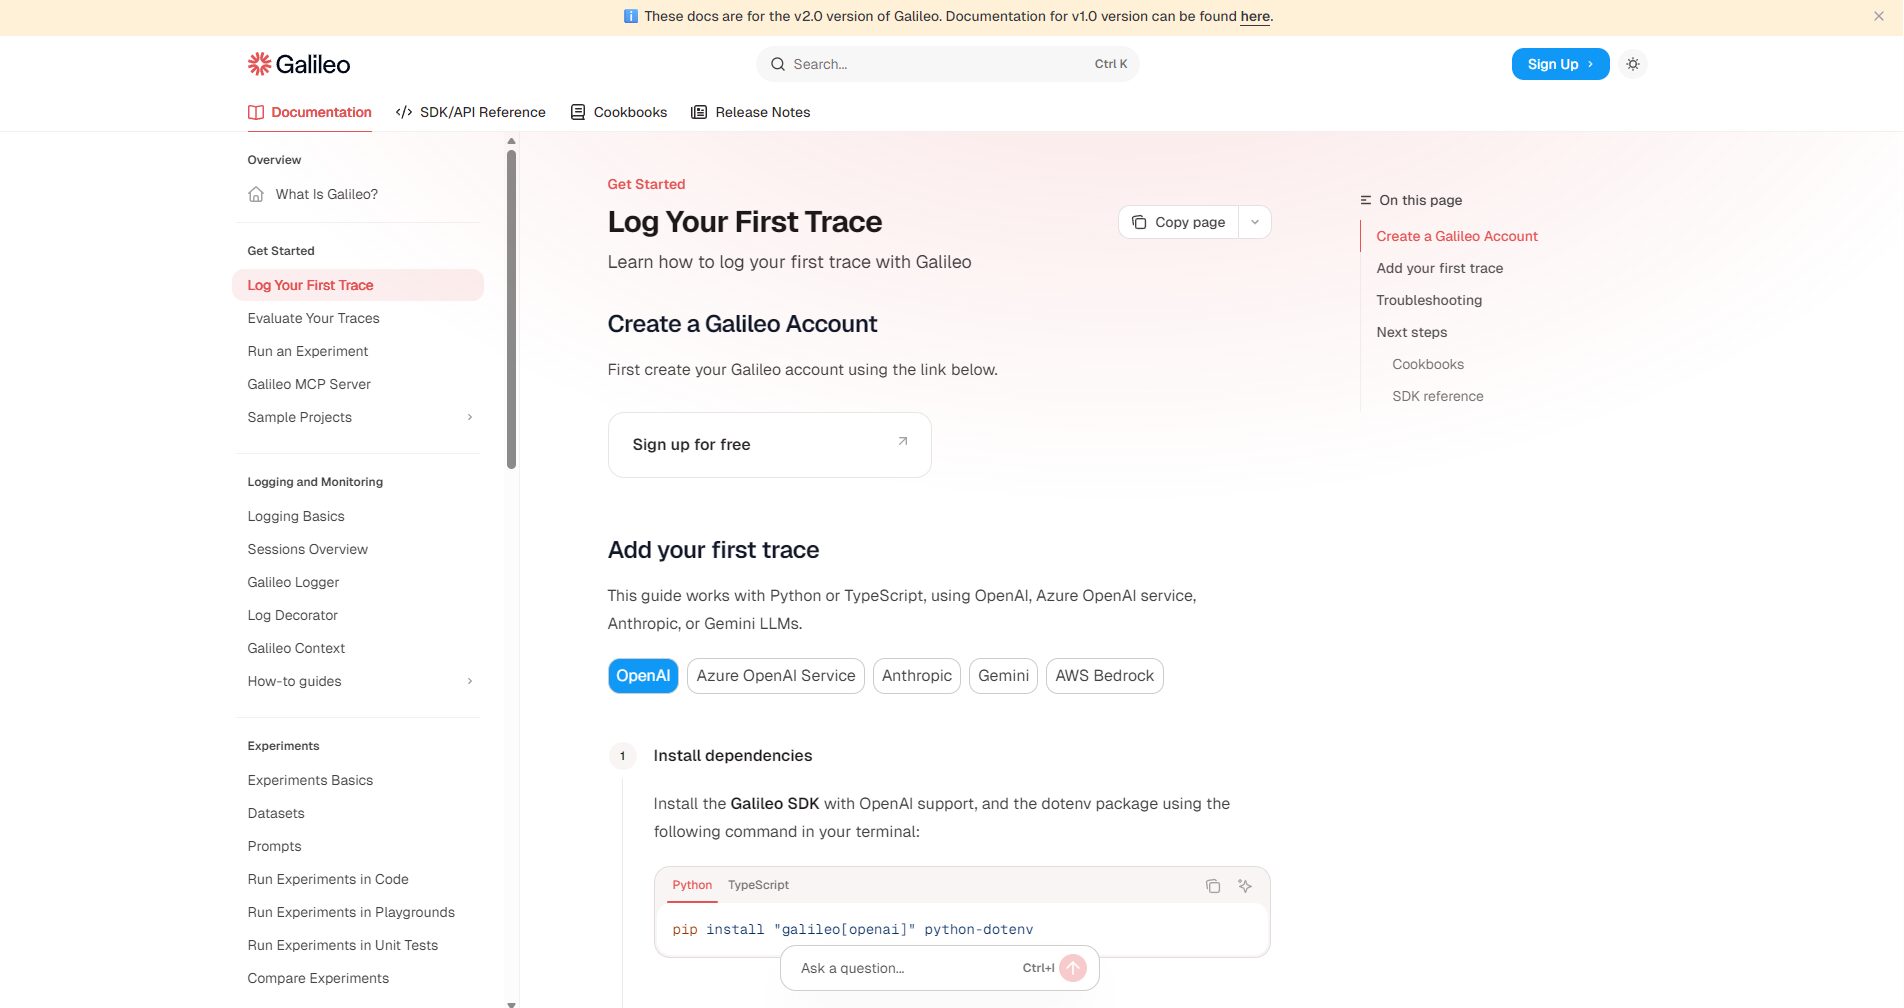Click the Galileo logo icon
This screenshot has height=1008, width=1904.
tap(259, 64)
